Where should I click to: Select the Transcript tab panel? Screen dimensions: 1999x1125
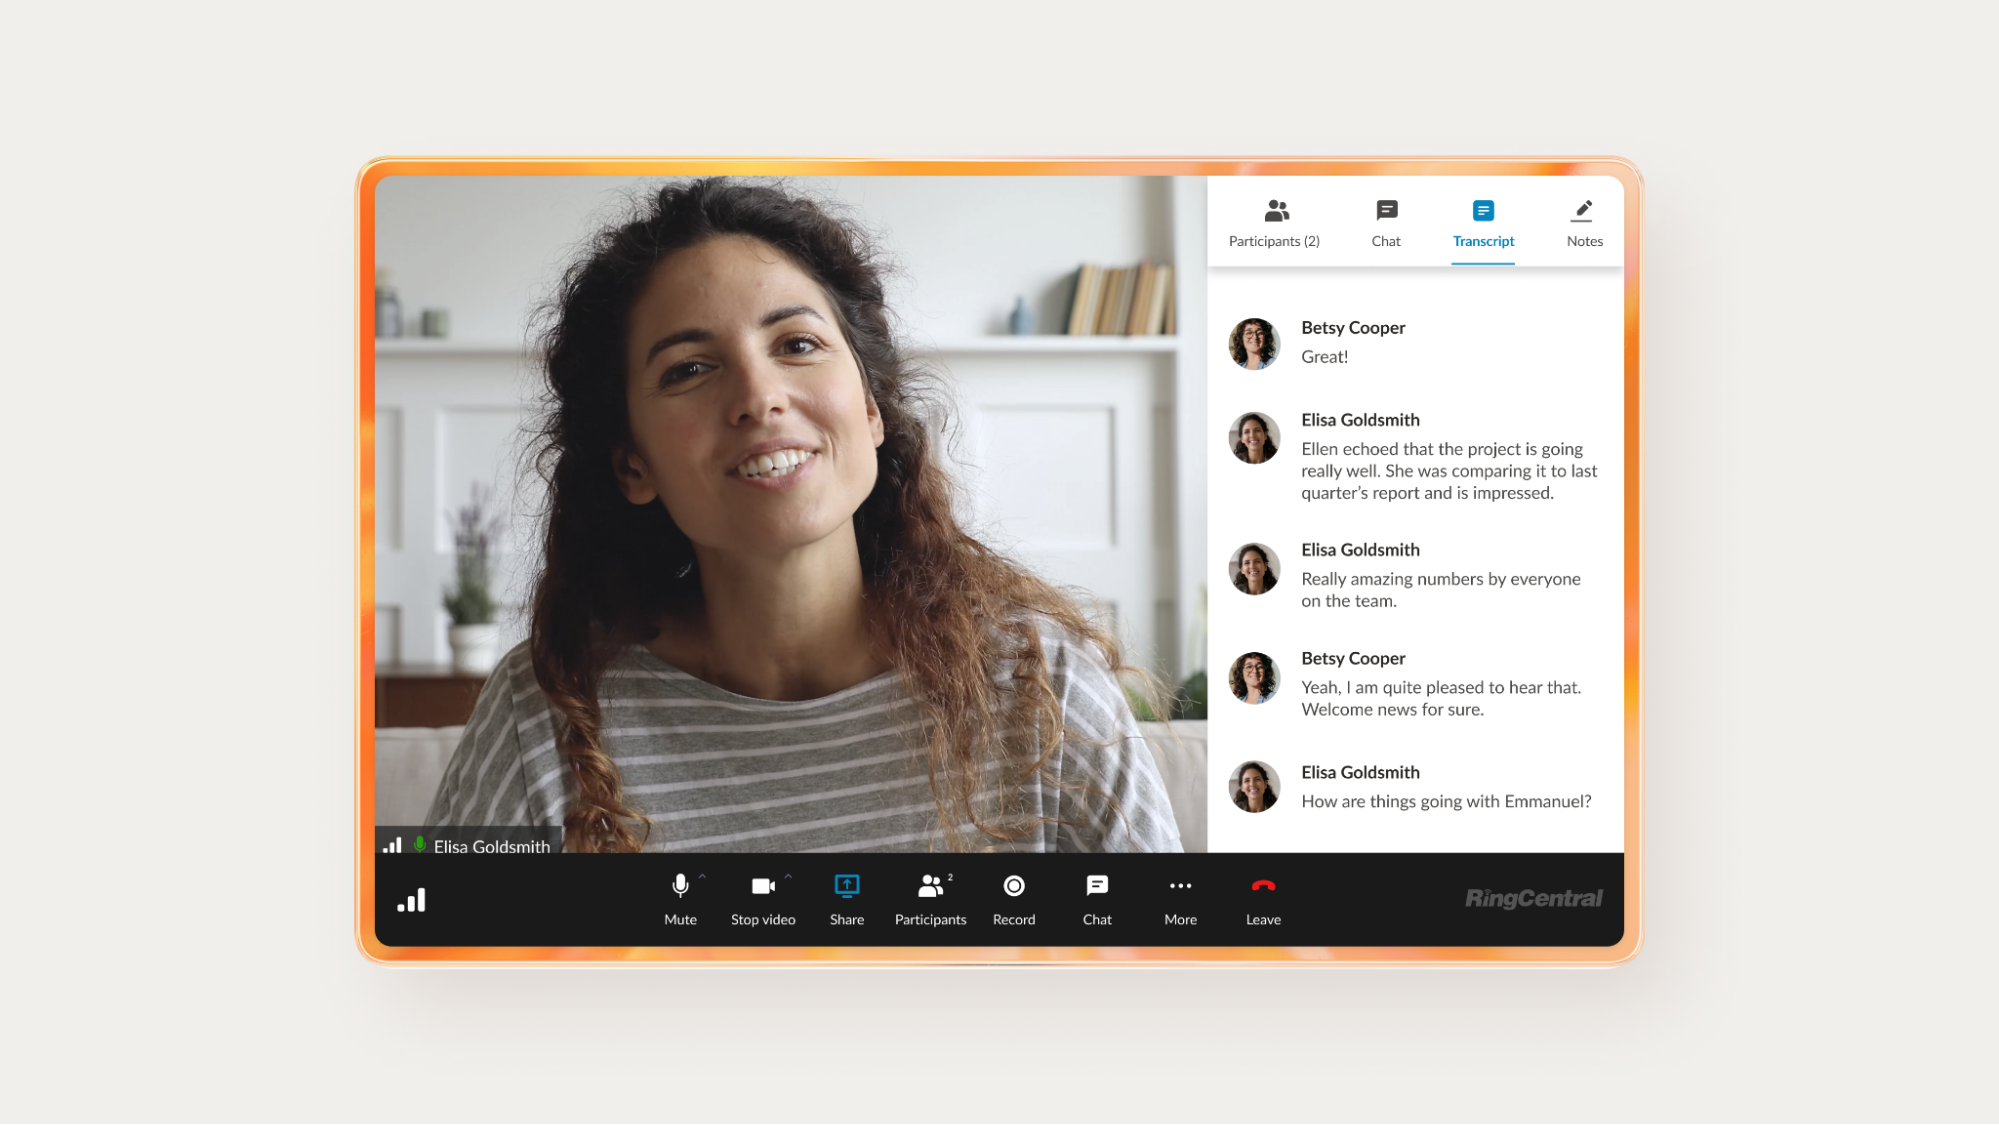point(1483,223)
